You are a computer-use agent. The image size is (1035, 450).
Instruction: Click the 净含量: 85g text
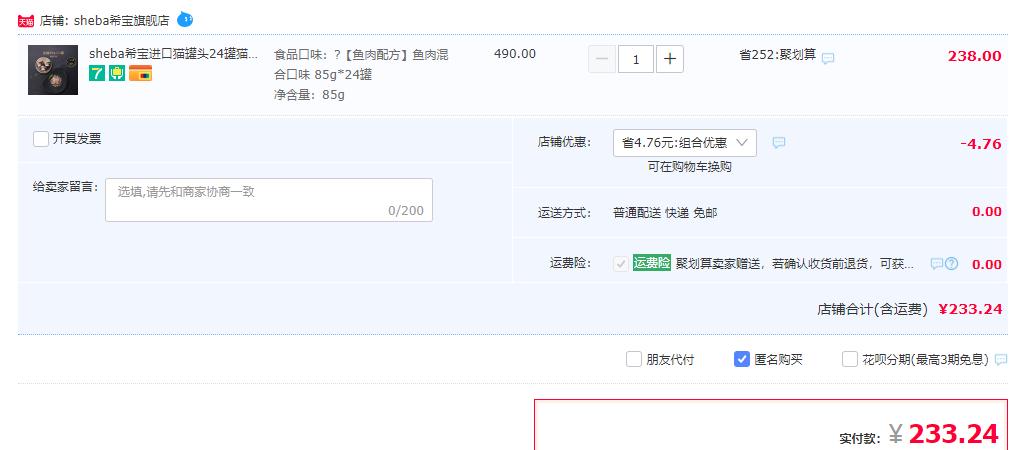pos(310,95)
